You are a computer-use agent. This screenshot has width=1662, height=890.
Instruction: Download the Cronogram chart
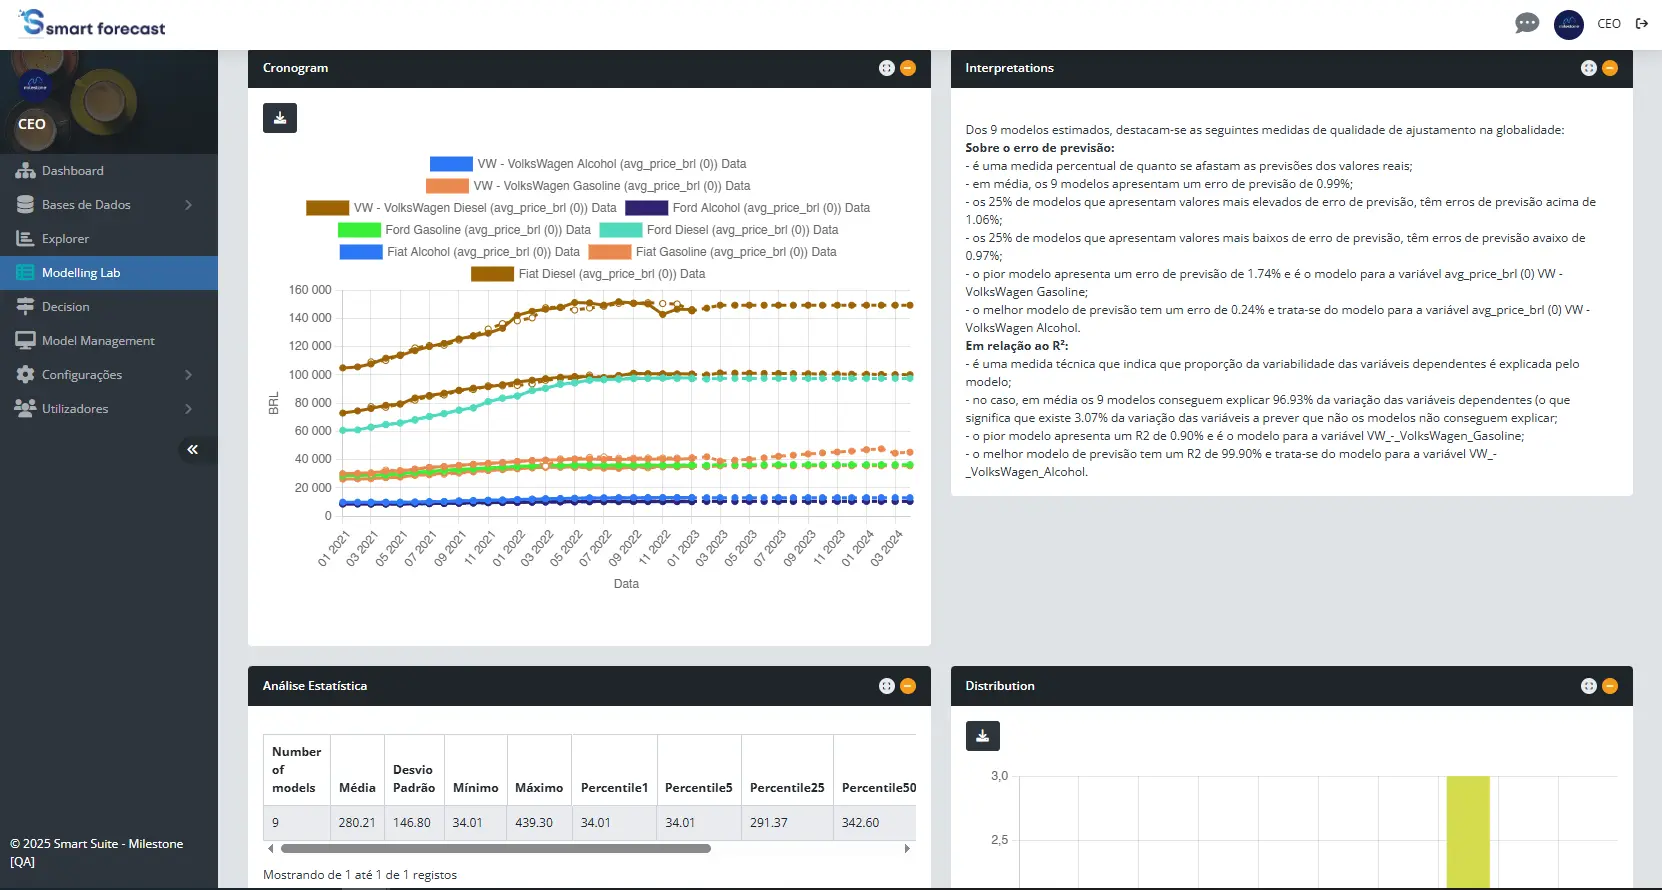coord(280,118)
